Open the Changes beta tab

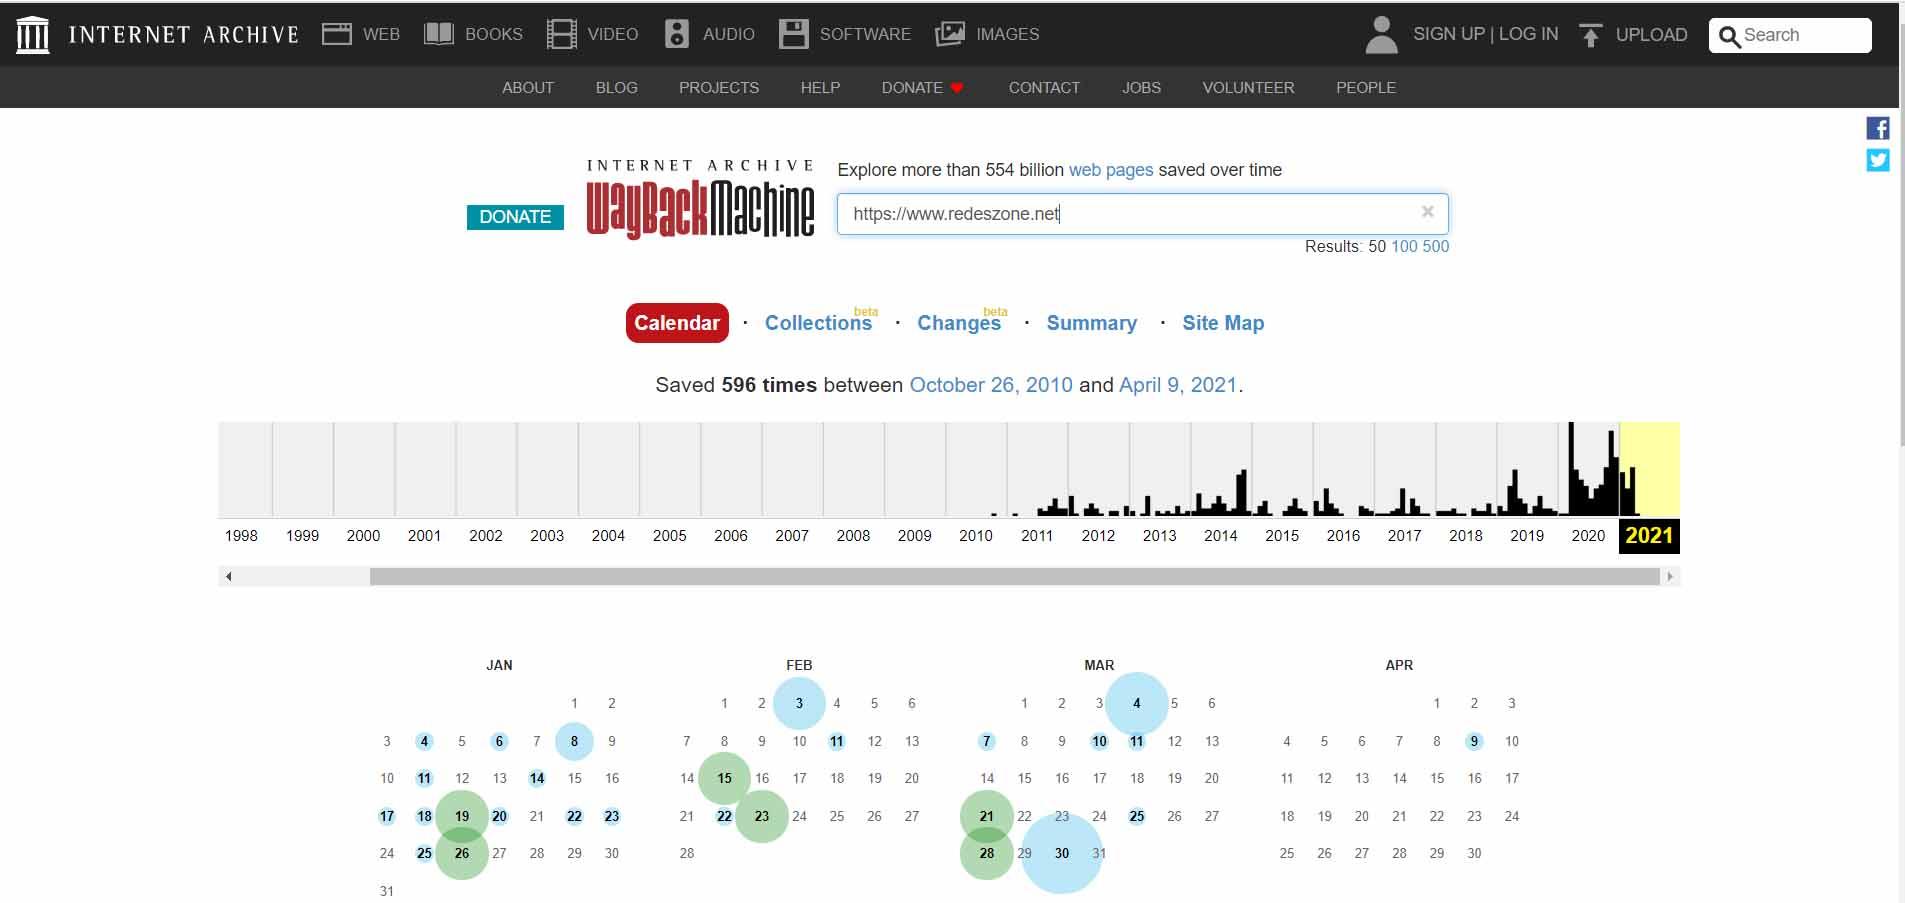click(x=959, y=323)
